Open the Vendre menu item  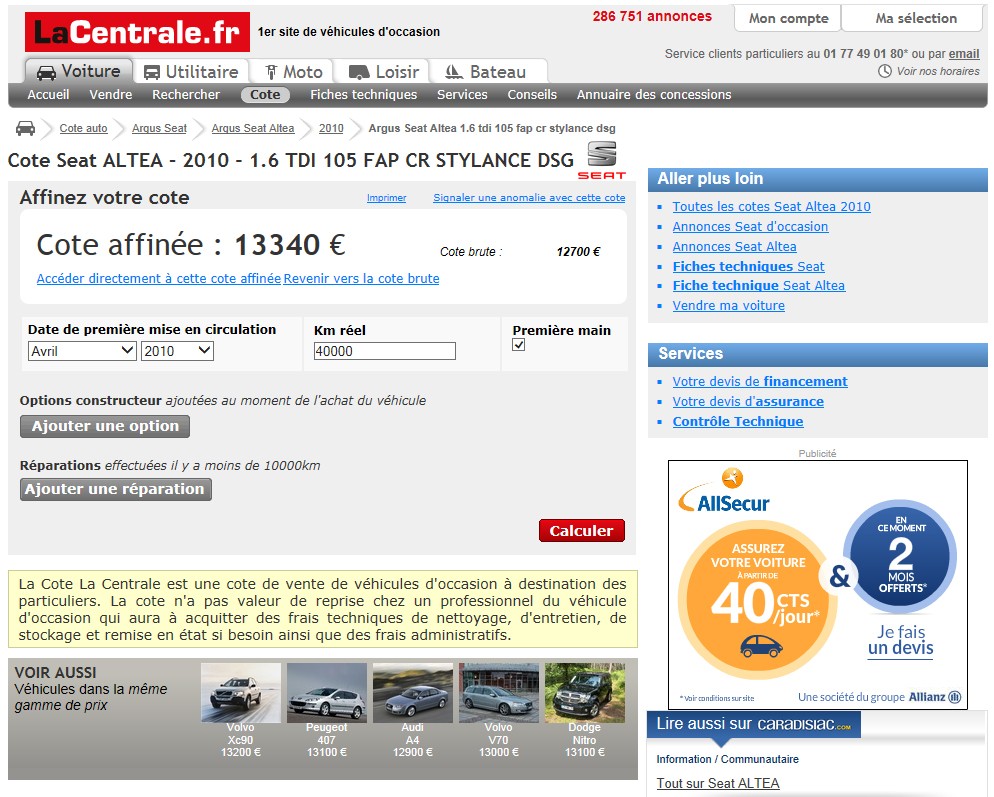click(111, 94)
